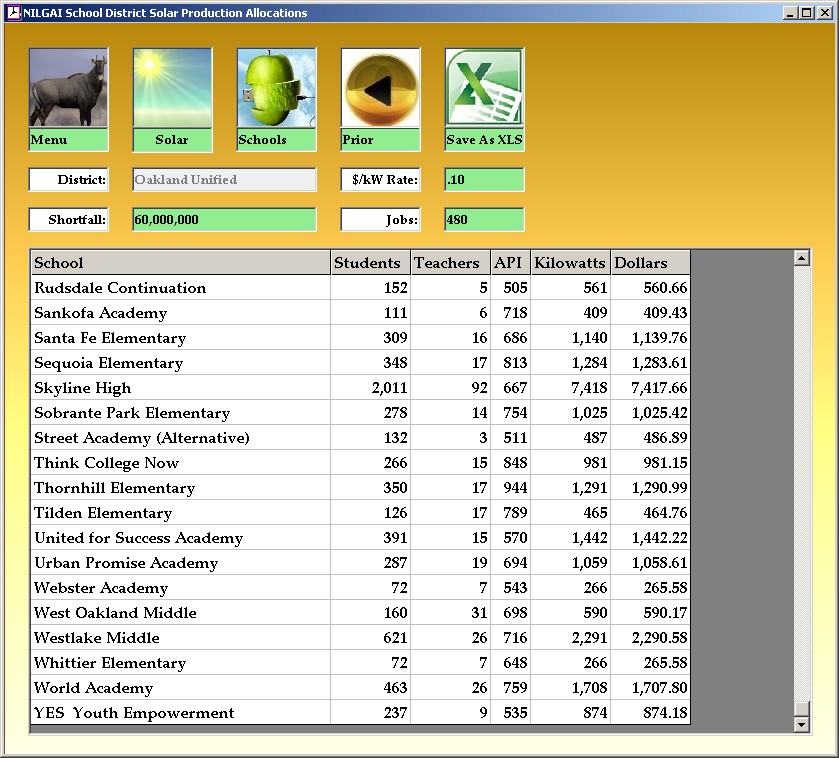839x758 pixels.
Task: Click Sankofa Academy students value 111
Action: click(x=395, y=312)
